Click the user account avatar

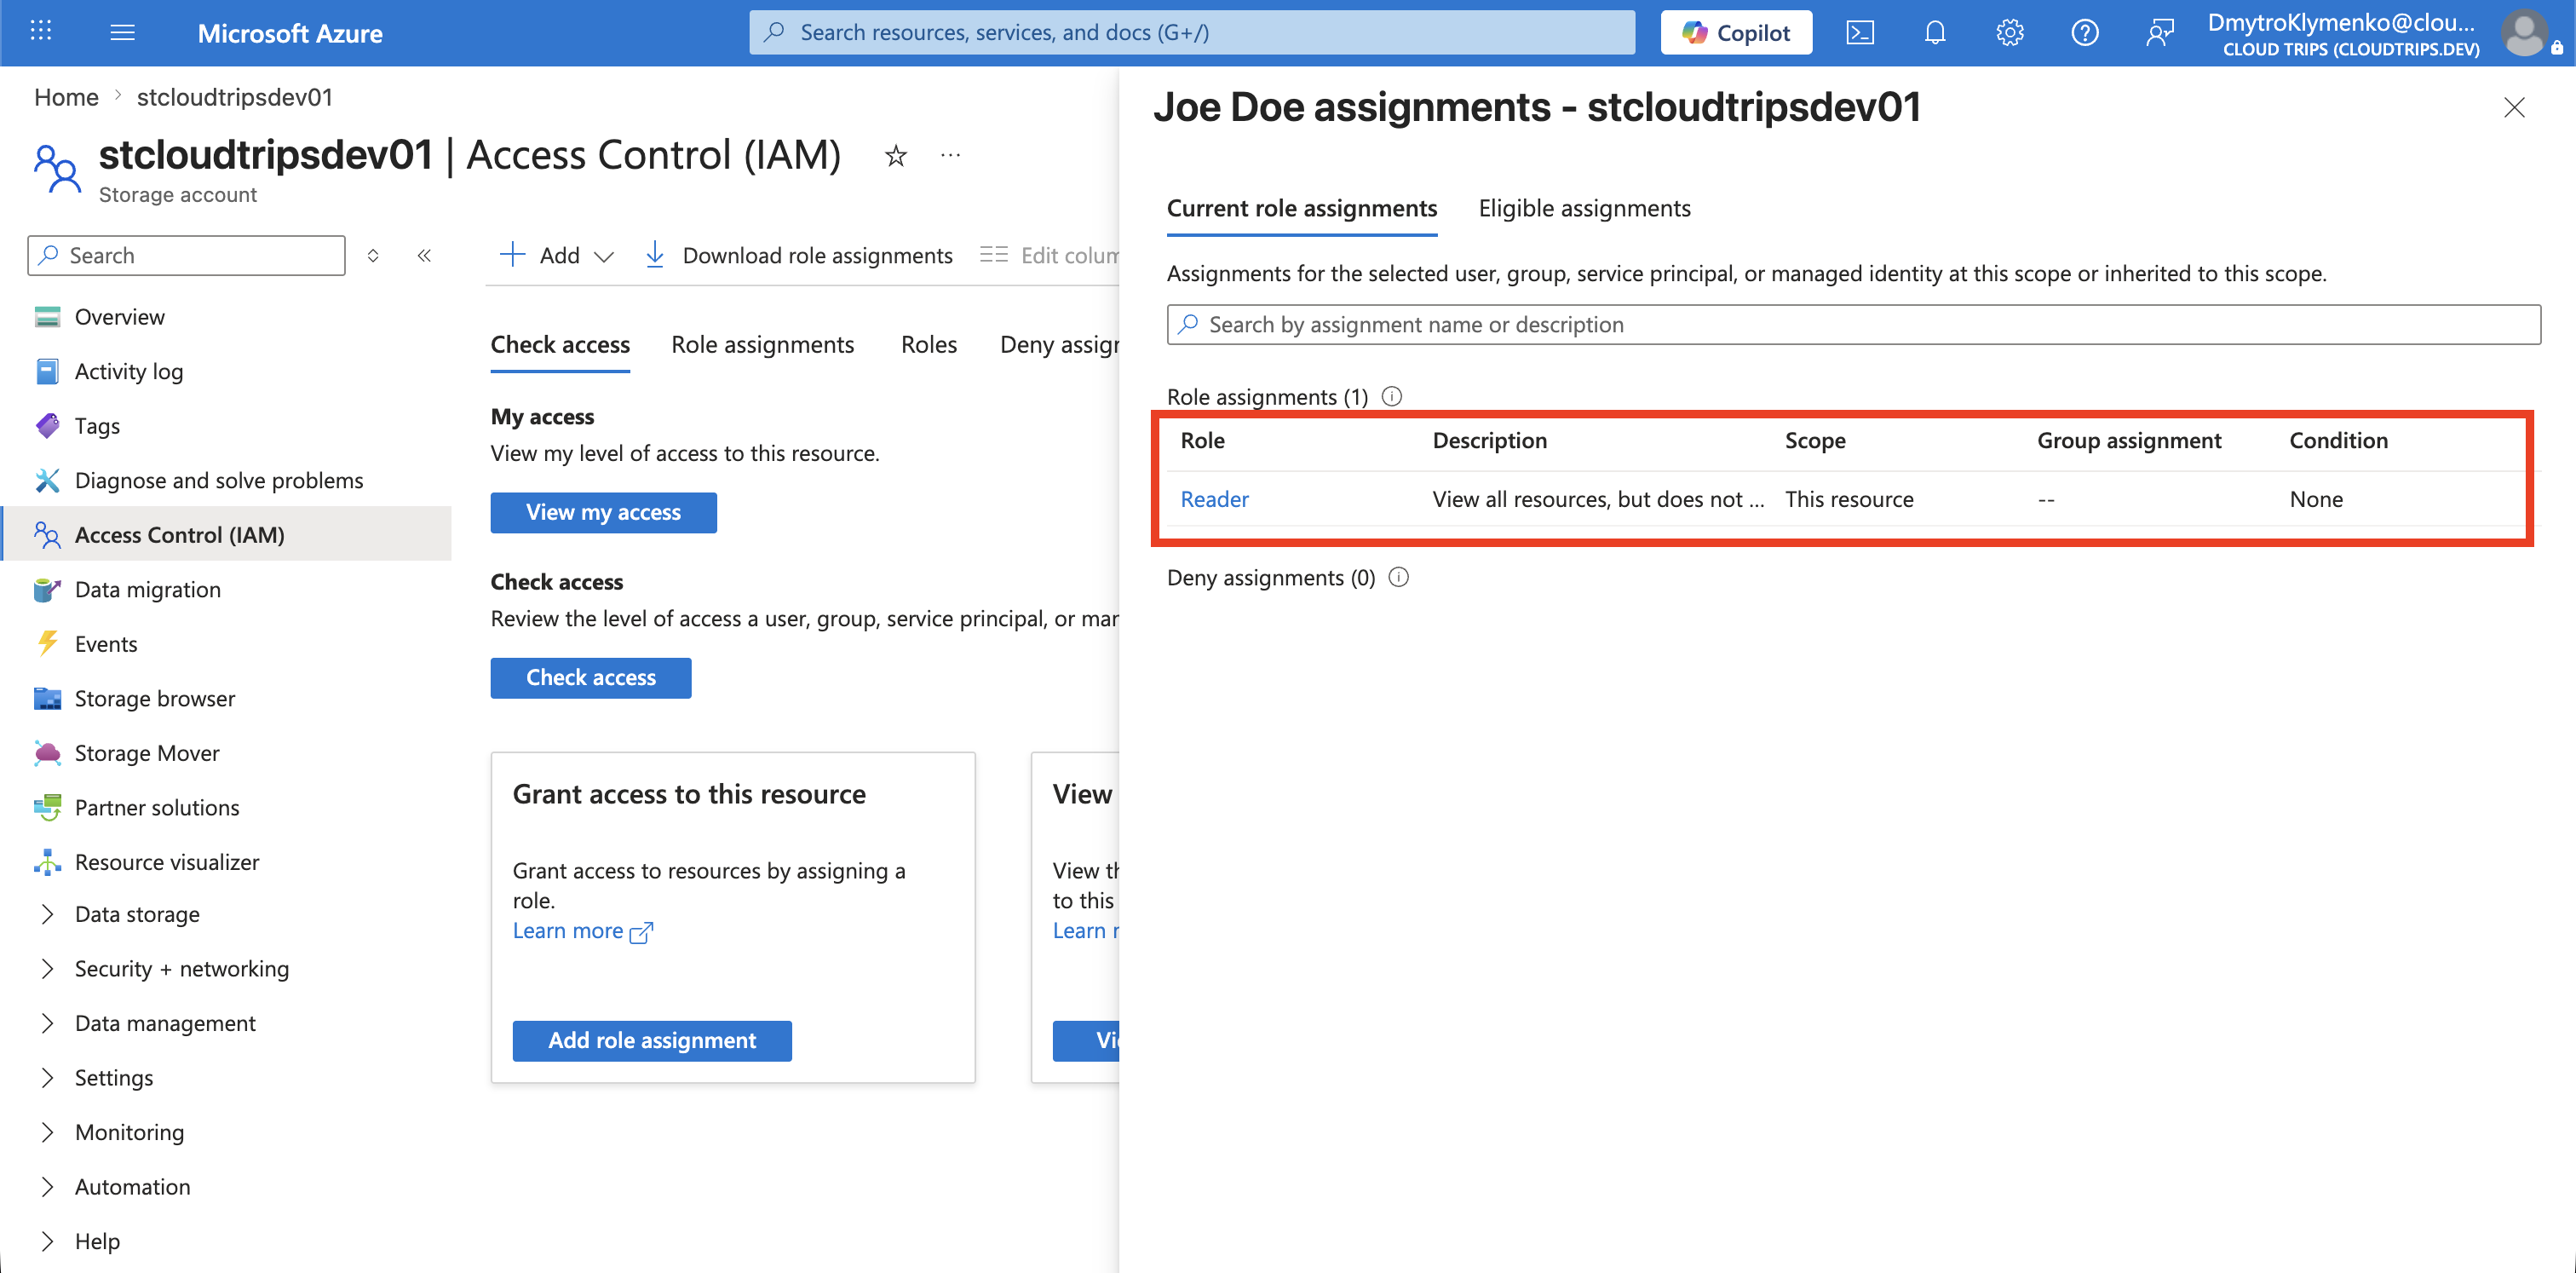click(2525, 34)
